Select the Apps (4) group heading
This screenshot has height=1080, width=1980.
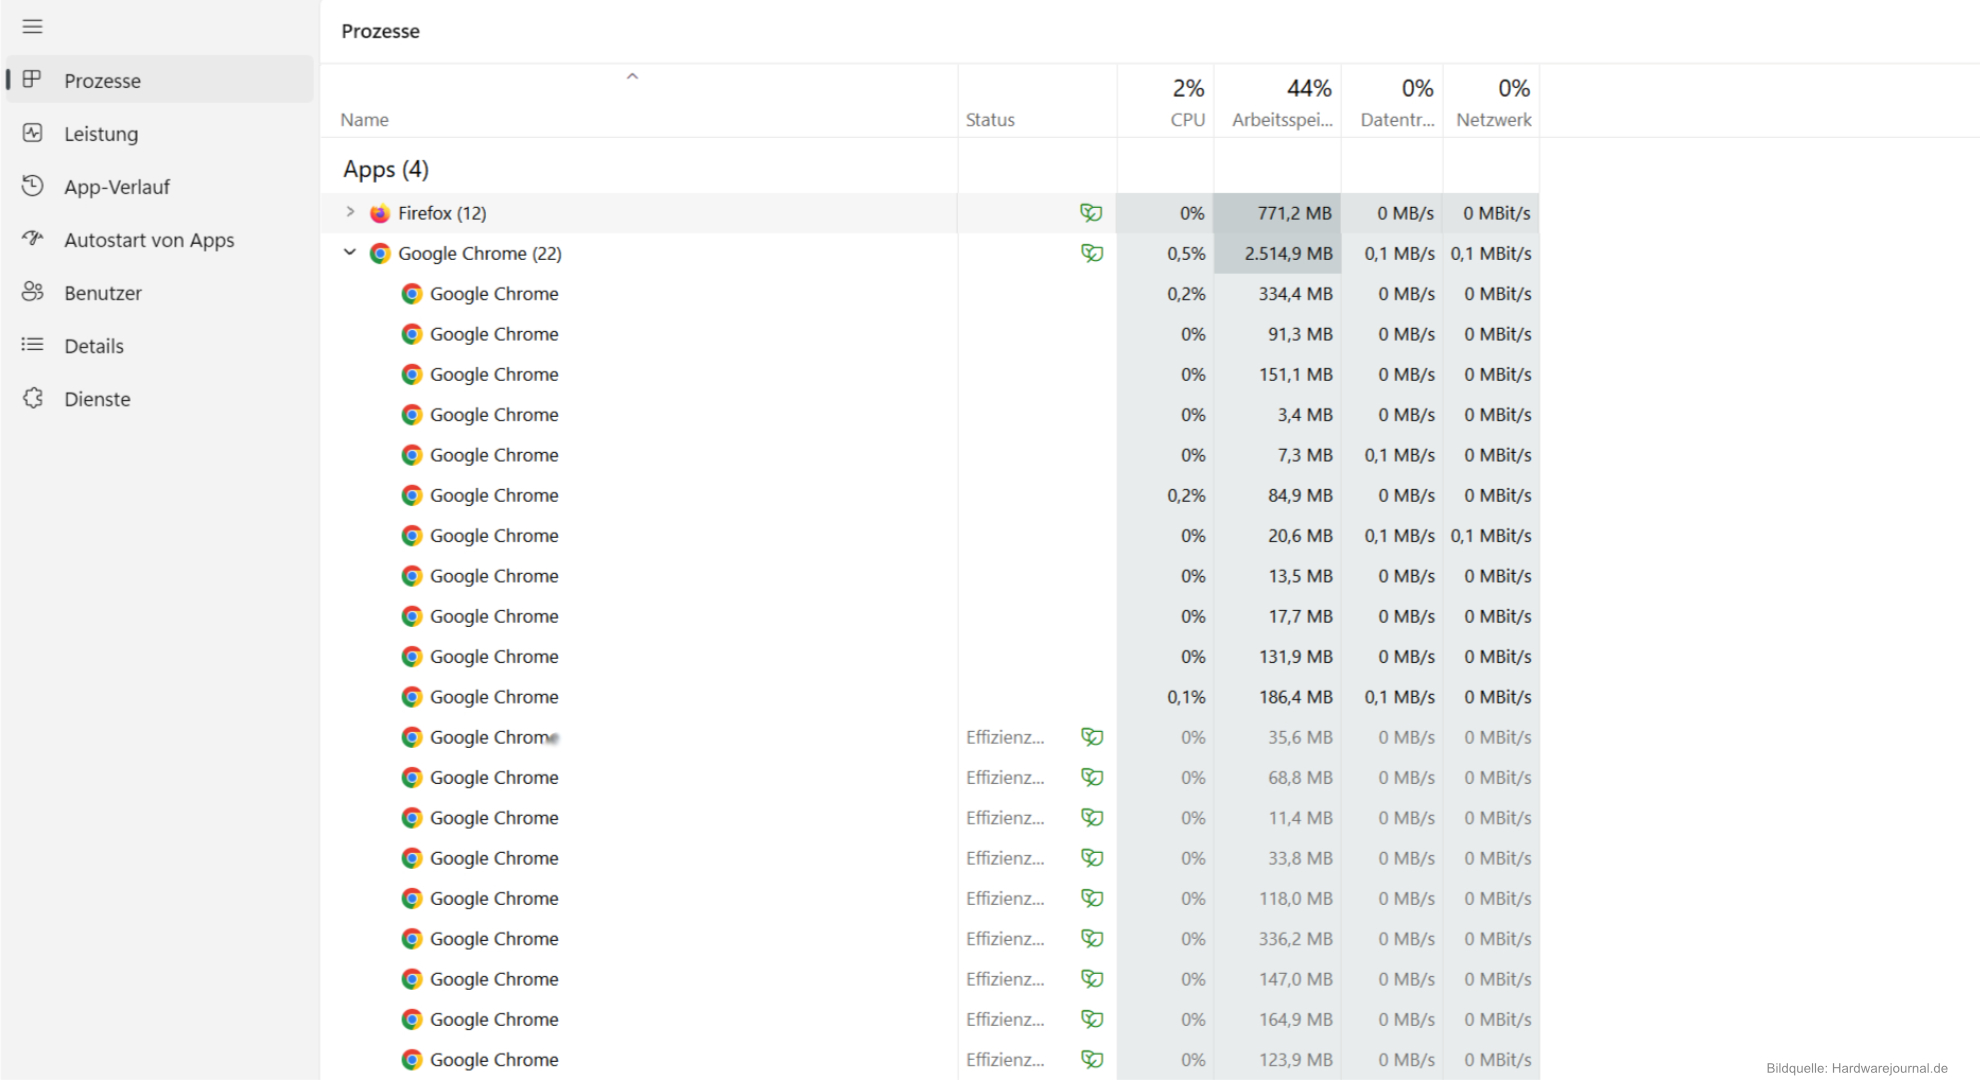point(386,169)
